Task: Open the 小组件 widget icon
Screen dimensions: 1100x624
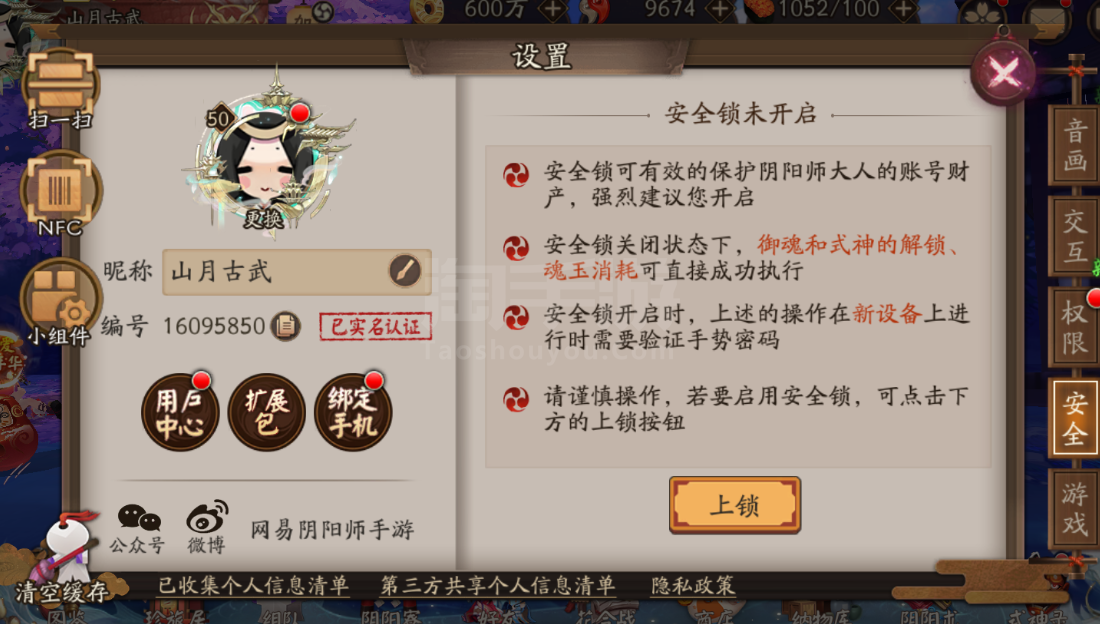Action: pyautogui.click(x=60, y=302)
